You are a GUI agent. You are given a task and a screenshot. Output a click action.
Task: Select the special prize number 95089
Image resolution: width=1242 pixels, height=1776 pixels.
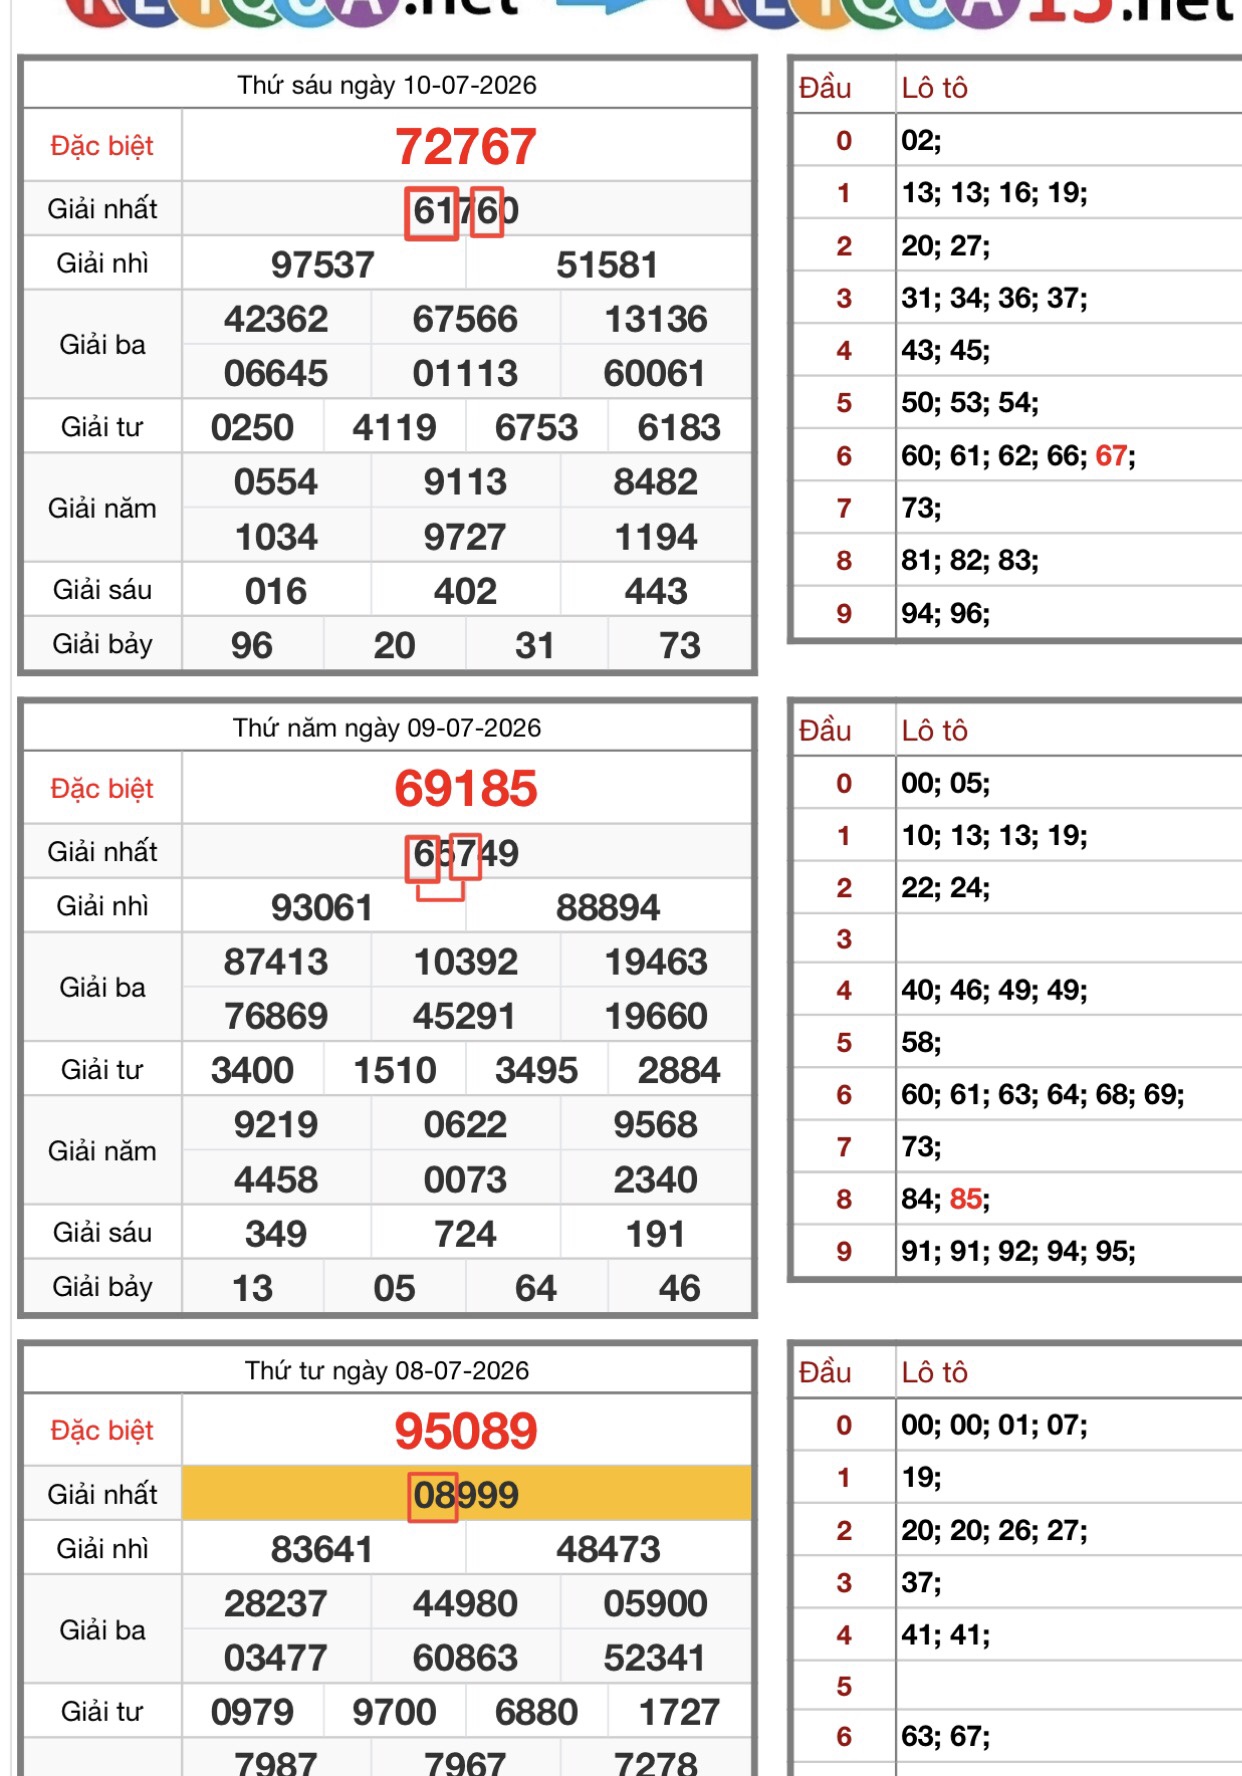click(x=466, y=1431)
